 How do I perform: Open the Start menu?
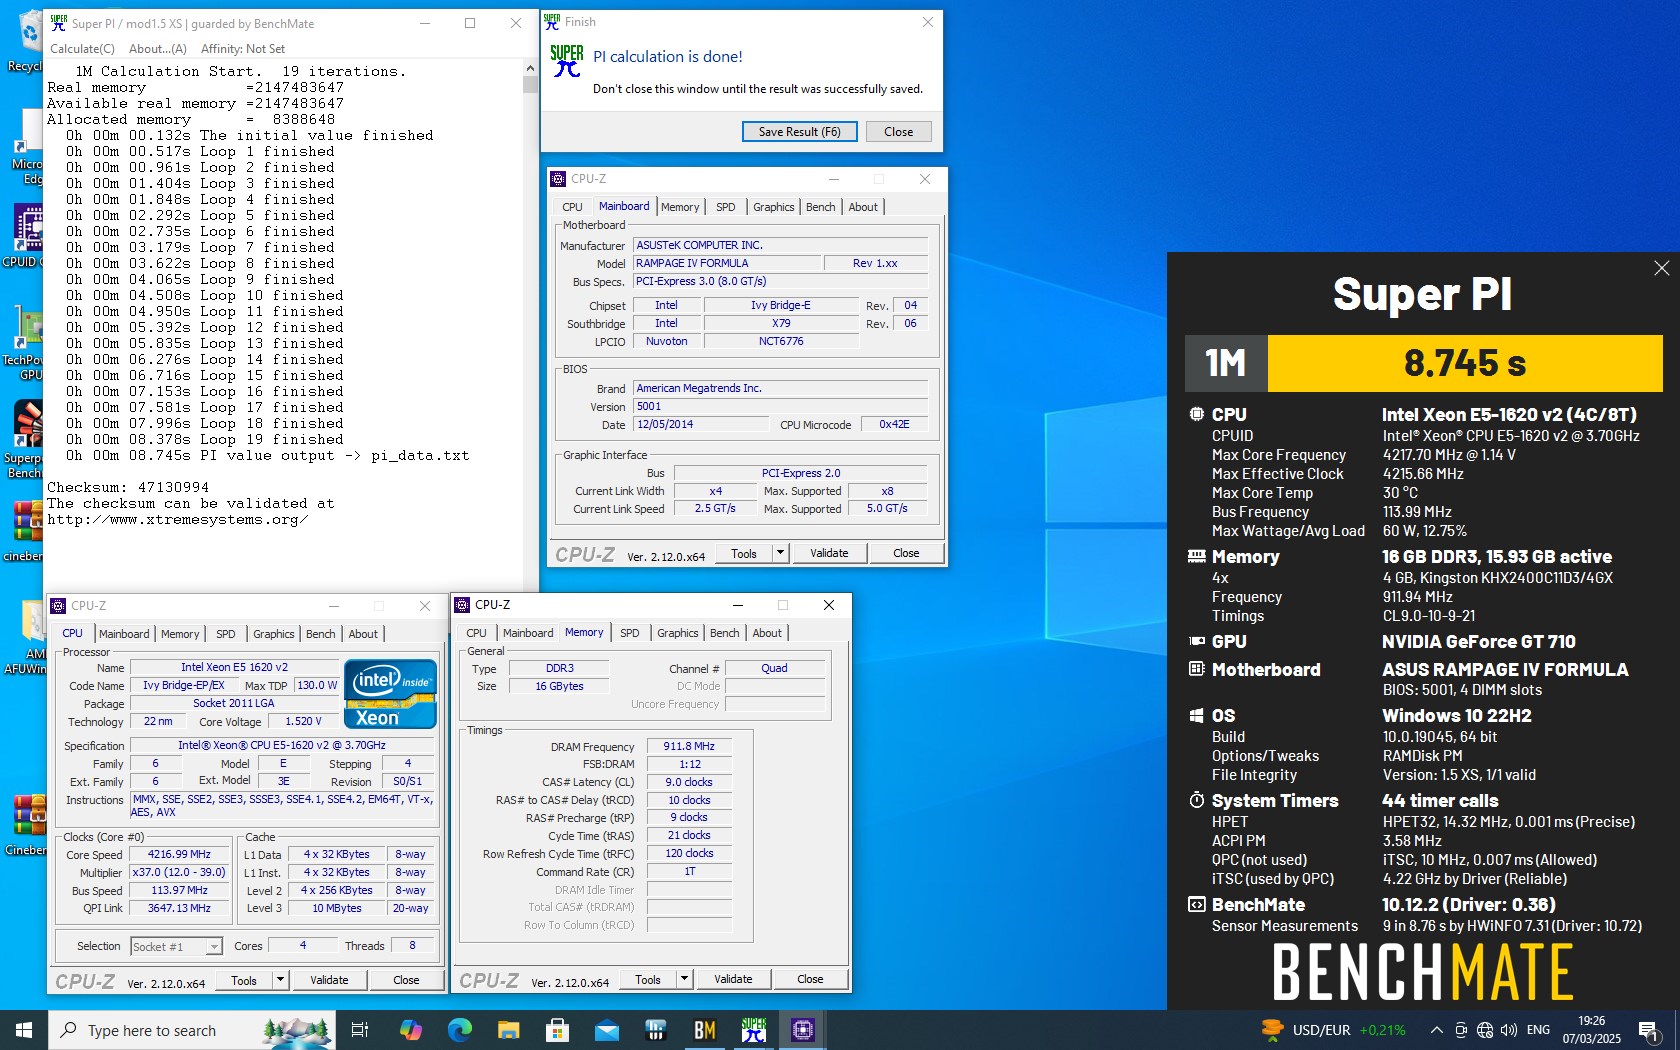[24, 1030]
